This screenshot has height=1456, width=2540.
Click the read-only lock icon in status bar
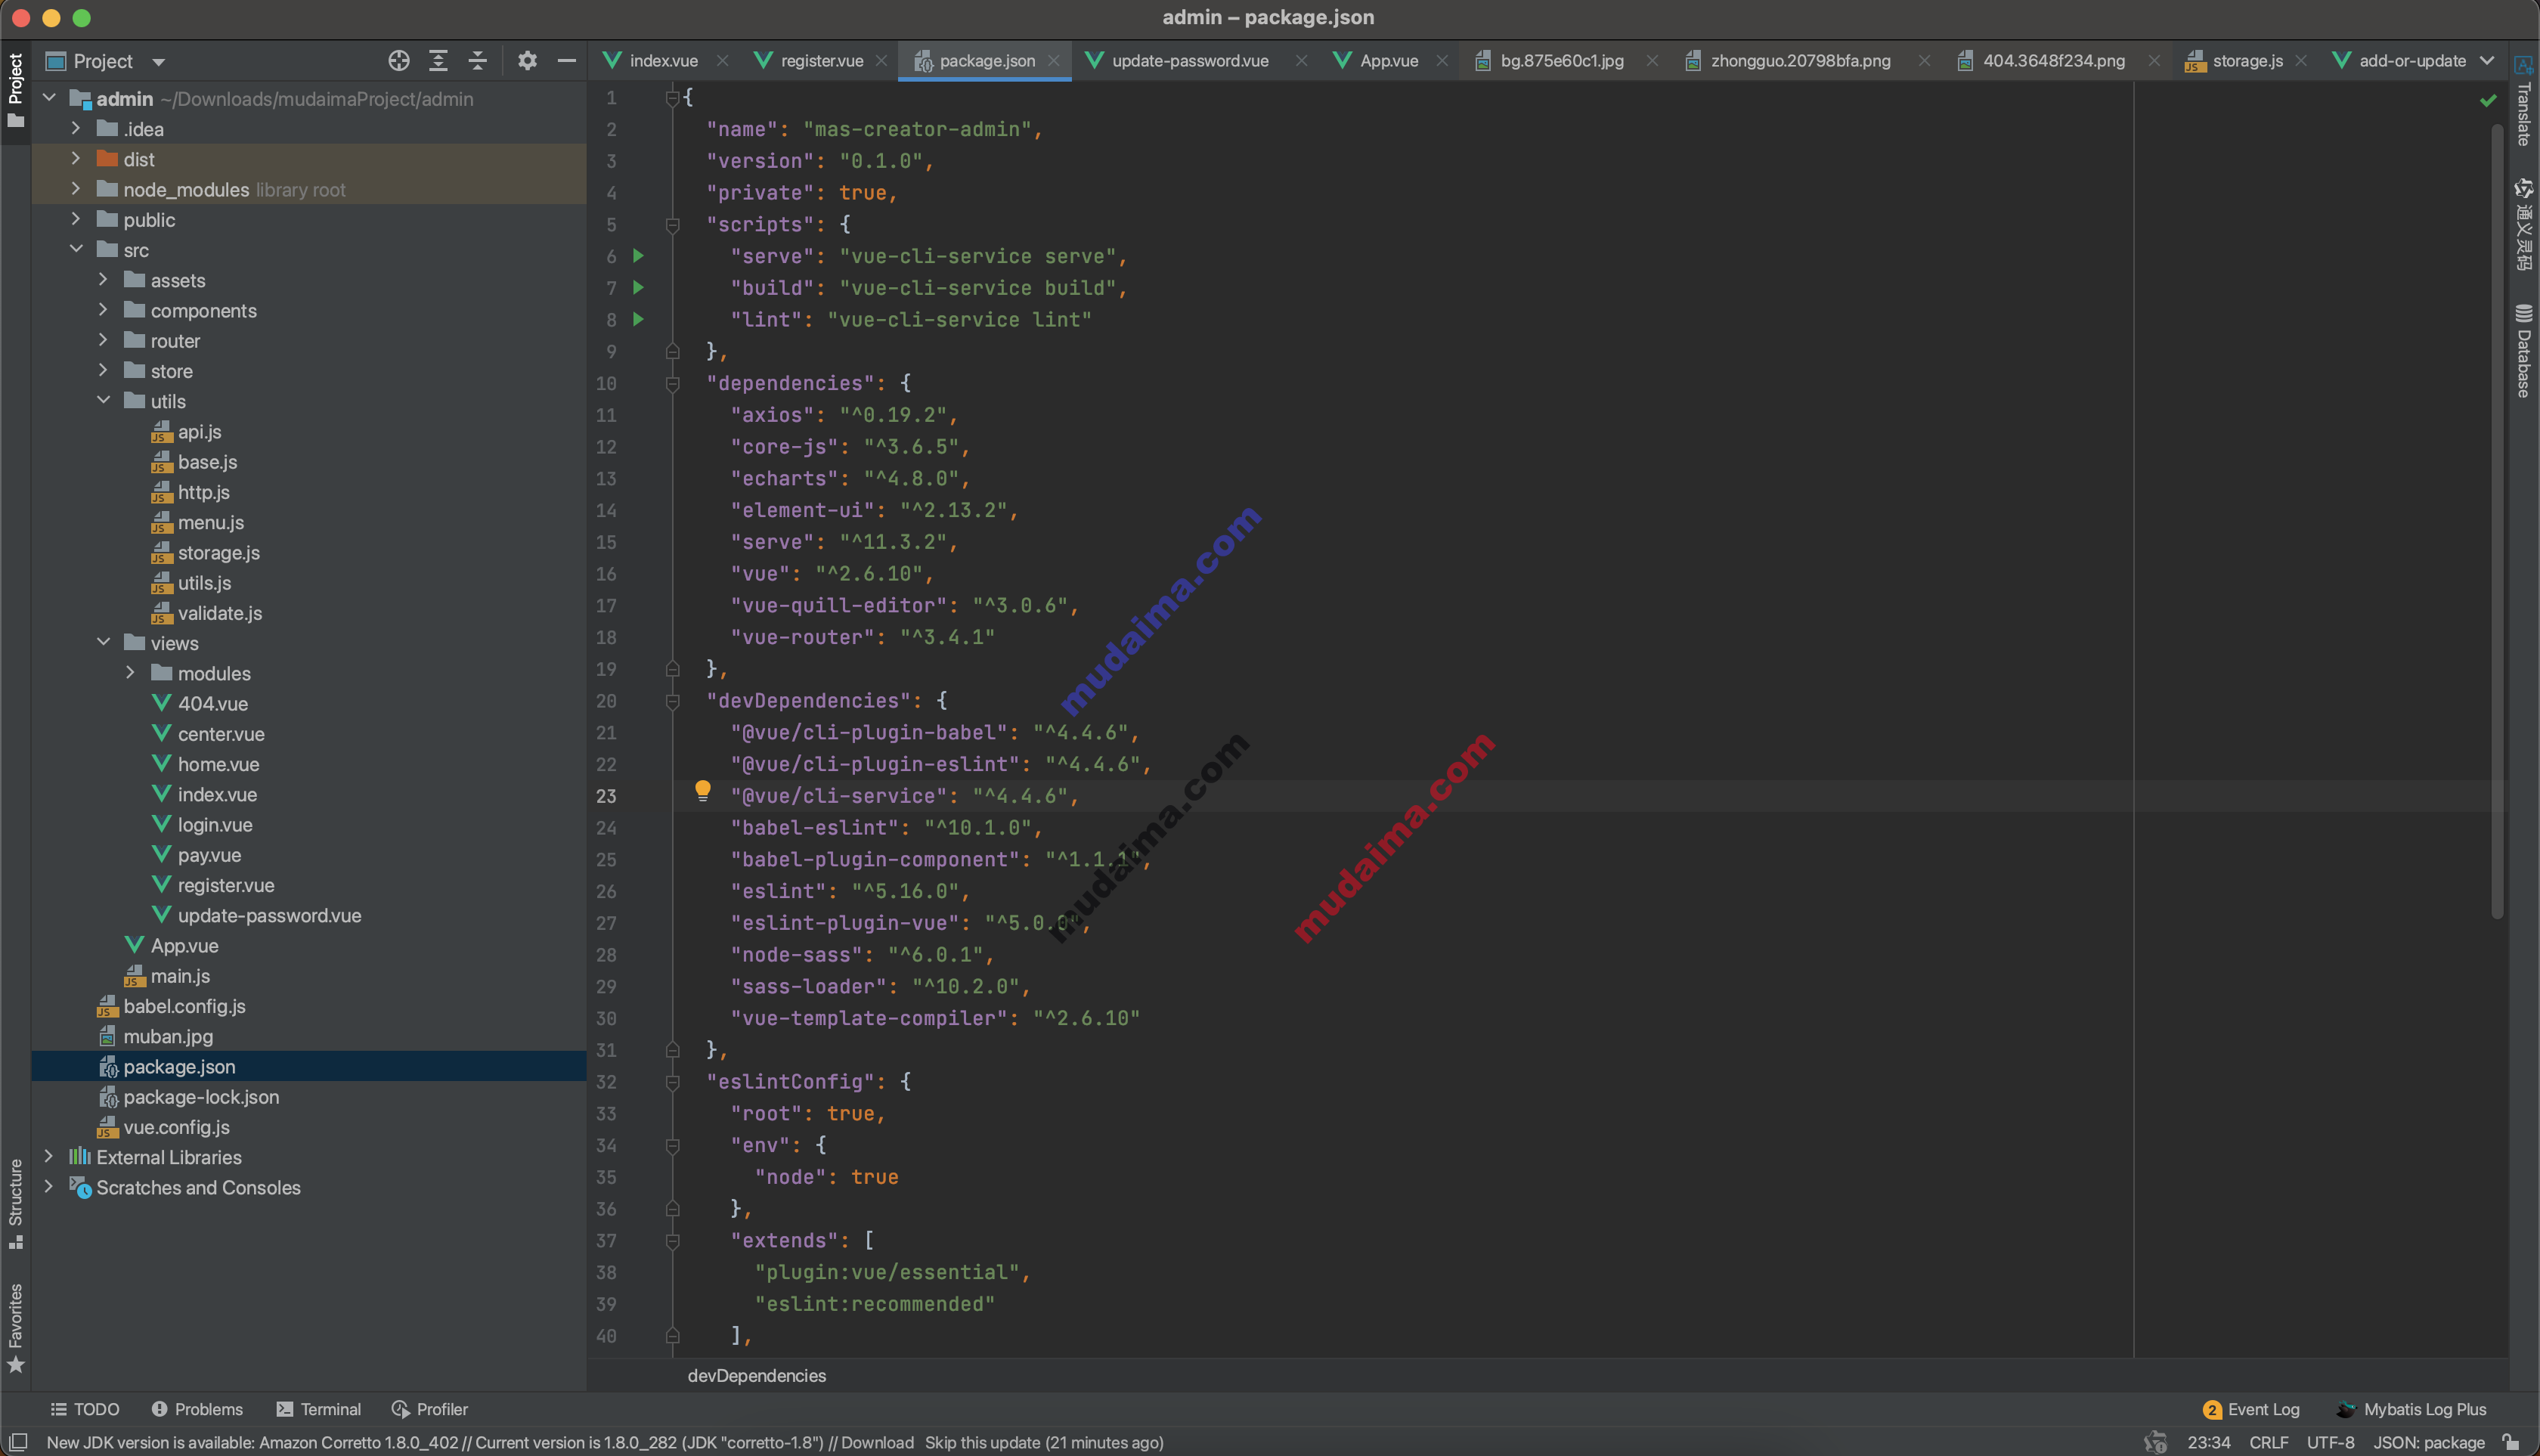click(x=2511, y=1442)
